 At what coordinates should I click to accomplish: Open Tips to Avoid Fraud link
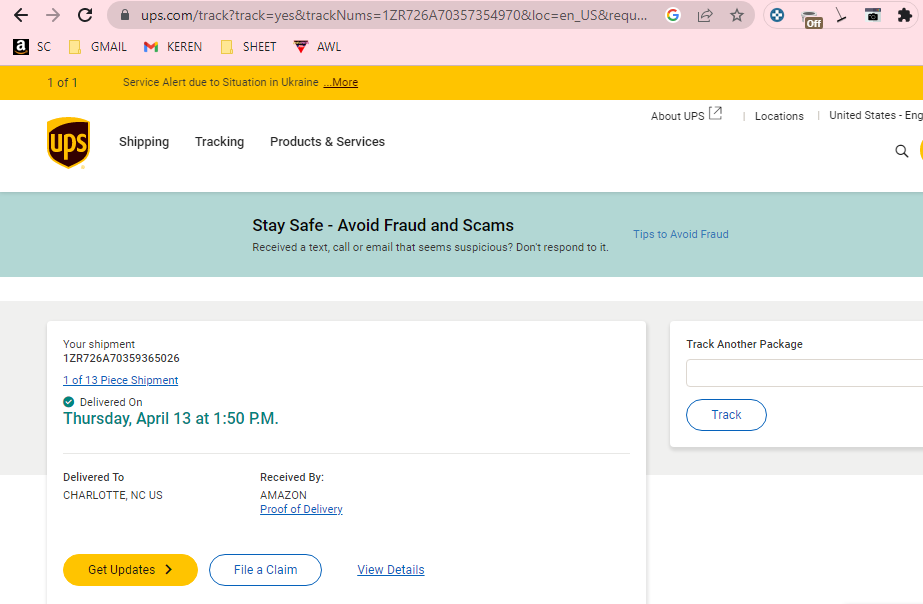[681, 234]
